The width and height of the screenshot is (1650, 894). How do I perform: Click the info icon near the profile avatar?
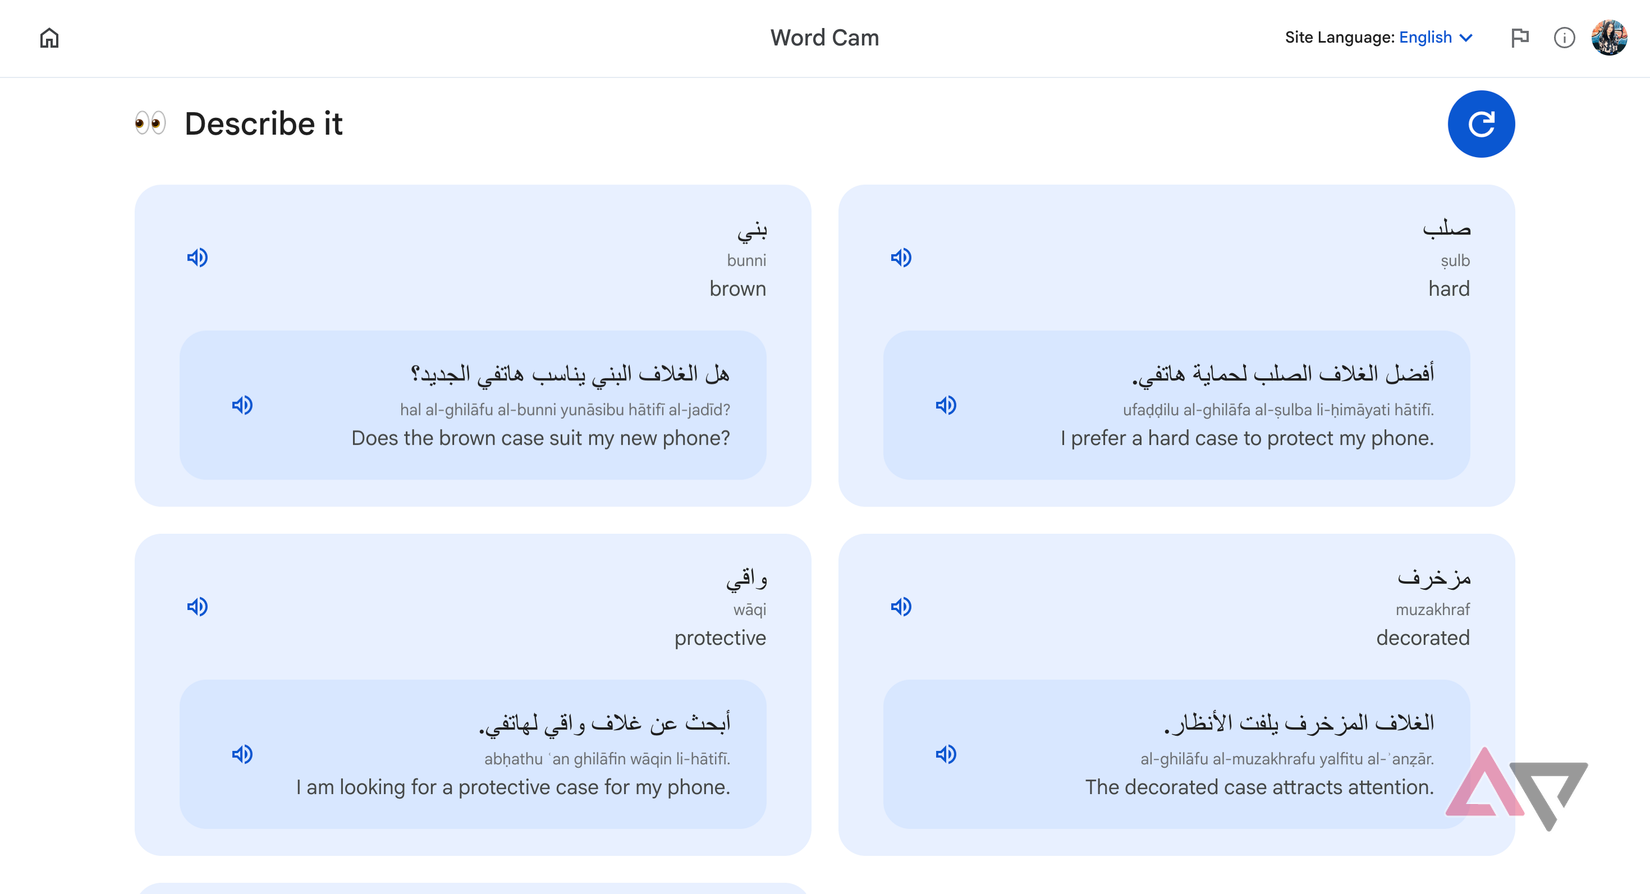pos(1564,37)
